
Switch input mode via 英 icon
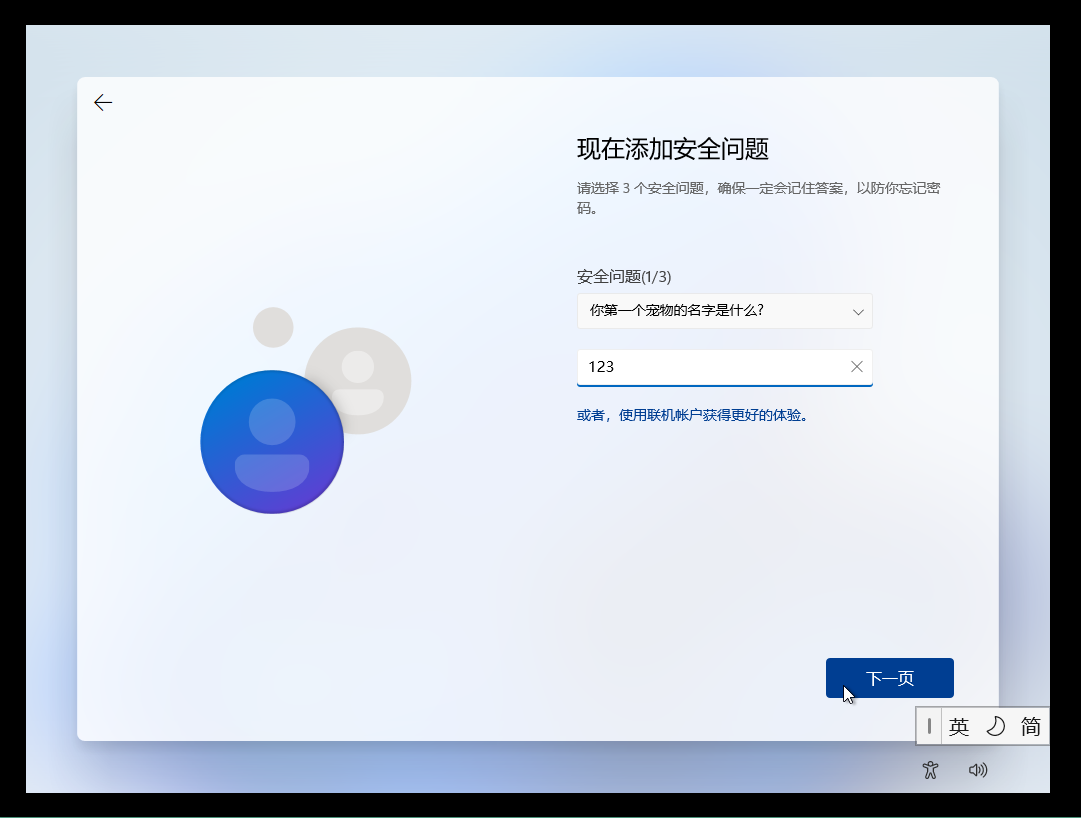tap(958, 727)
